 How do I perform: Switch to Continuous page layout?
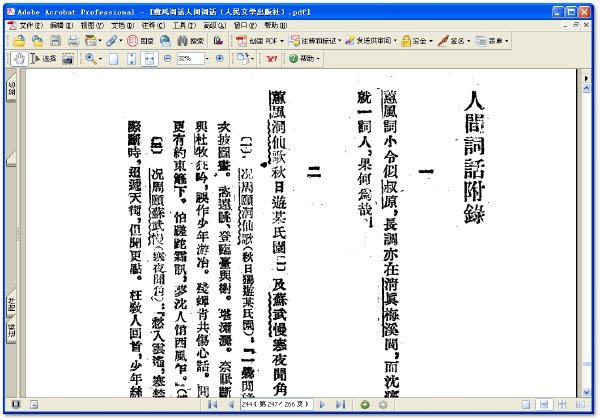point(544,405)
